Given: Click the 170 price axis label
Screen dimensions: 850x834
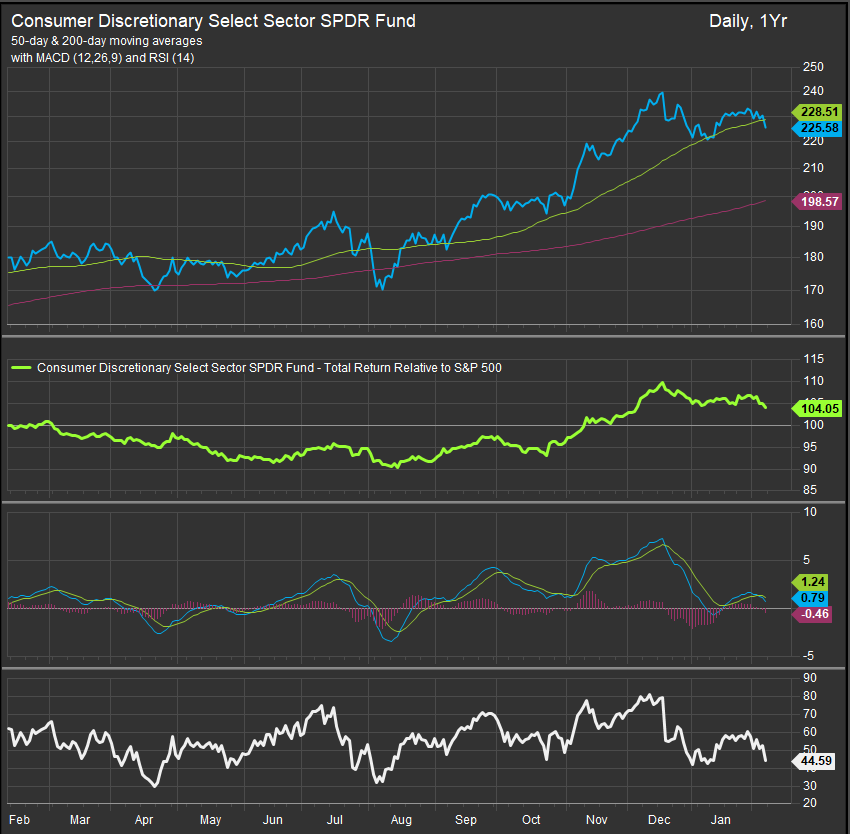Looking at the screenshot, I should pyautogui.click(x=813, y=290).
